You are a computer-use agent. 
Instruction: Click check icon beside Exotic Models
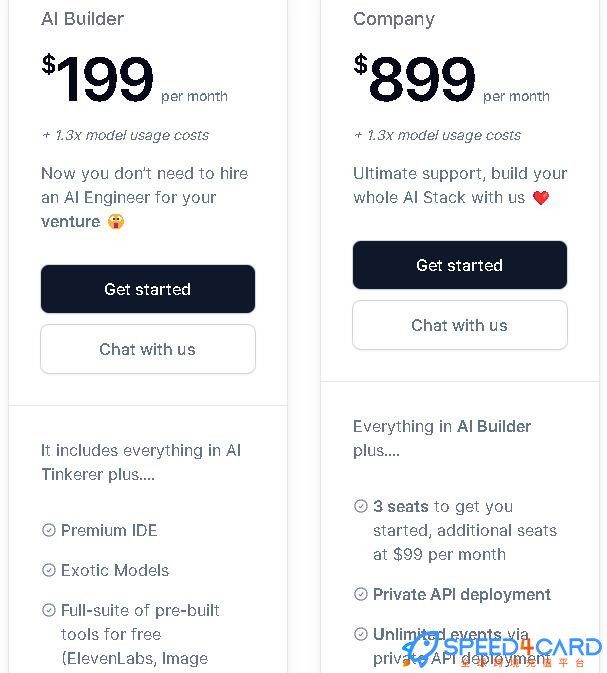click(x=49, y=570)
